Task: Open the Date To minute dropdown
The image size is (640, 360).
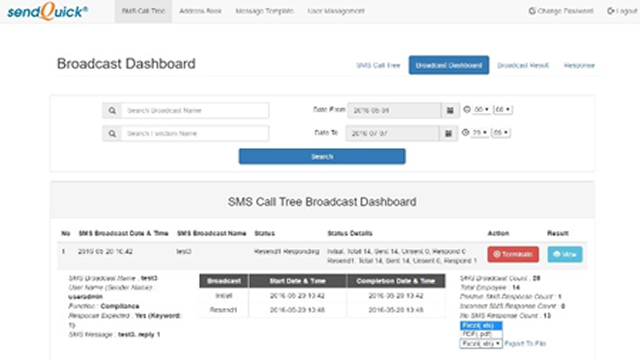Action: point(501,132)
